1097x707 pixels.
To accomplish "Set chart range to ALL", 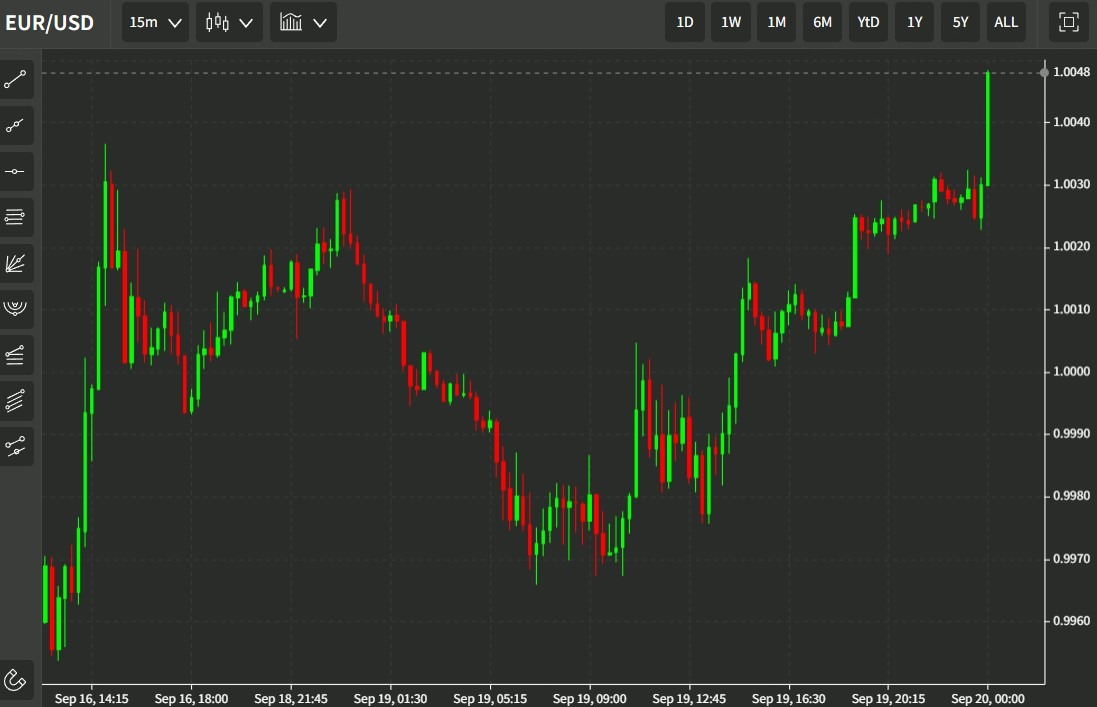I will click(1006, 22).
